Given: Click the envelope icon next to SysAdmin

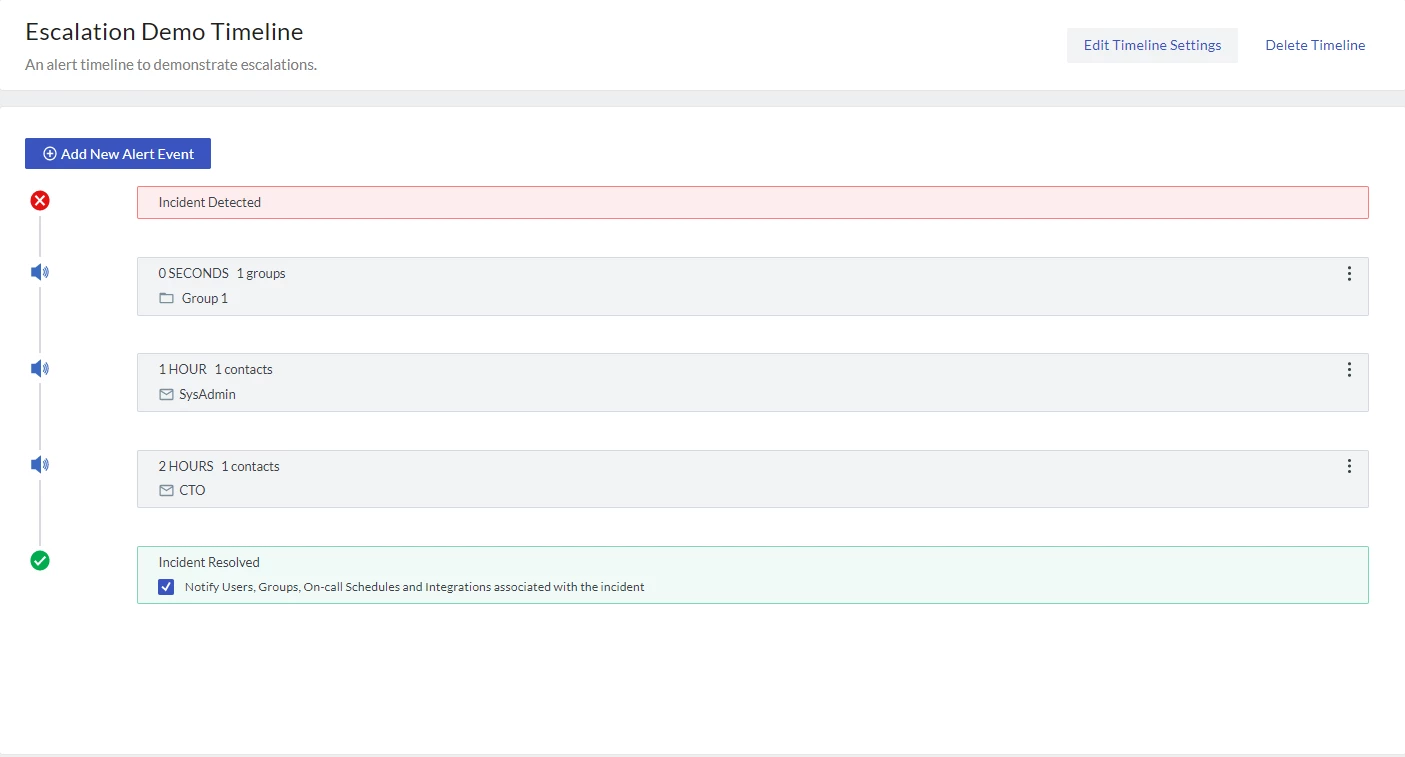Looking at the screenshot, I should (x=166, y=394).
